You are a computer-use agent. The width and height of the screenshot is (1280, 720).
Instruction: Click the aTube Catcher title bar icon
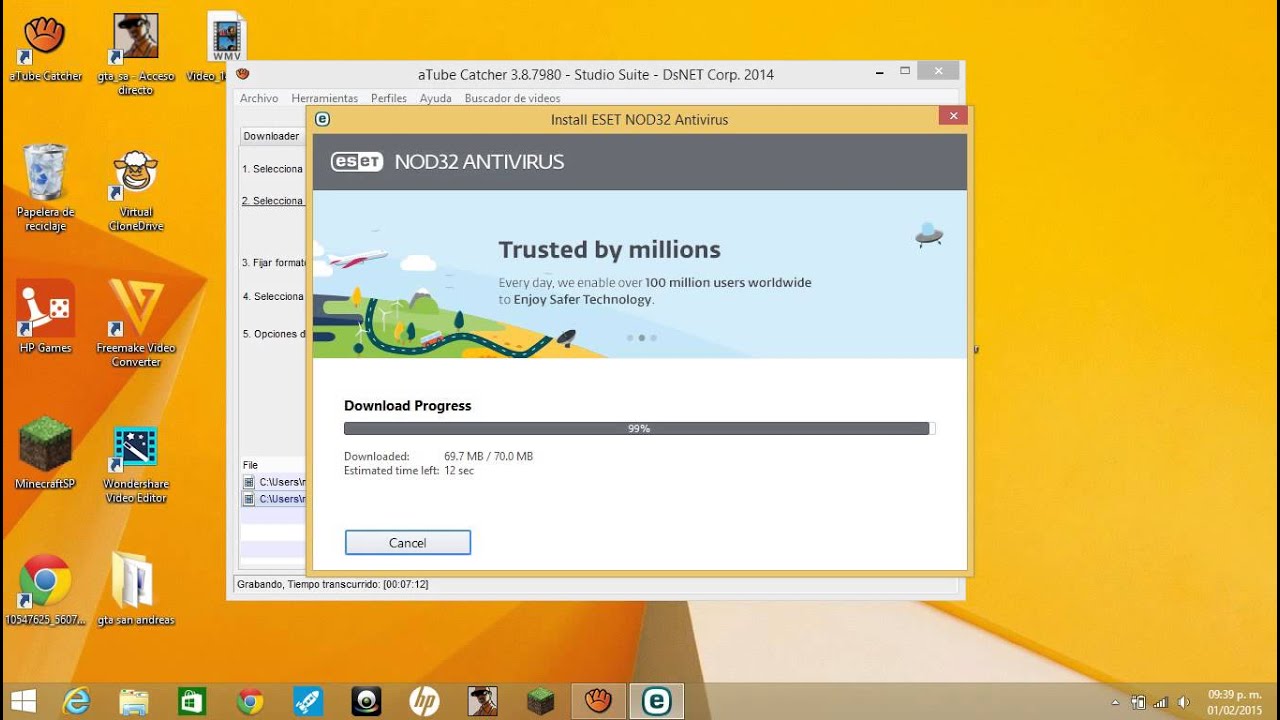242,73
